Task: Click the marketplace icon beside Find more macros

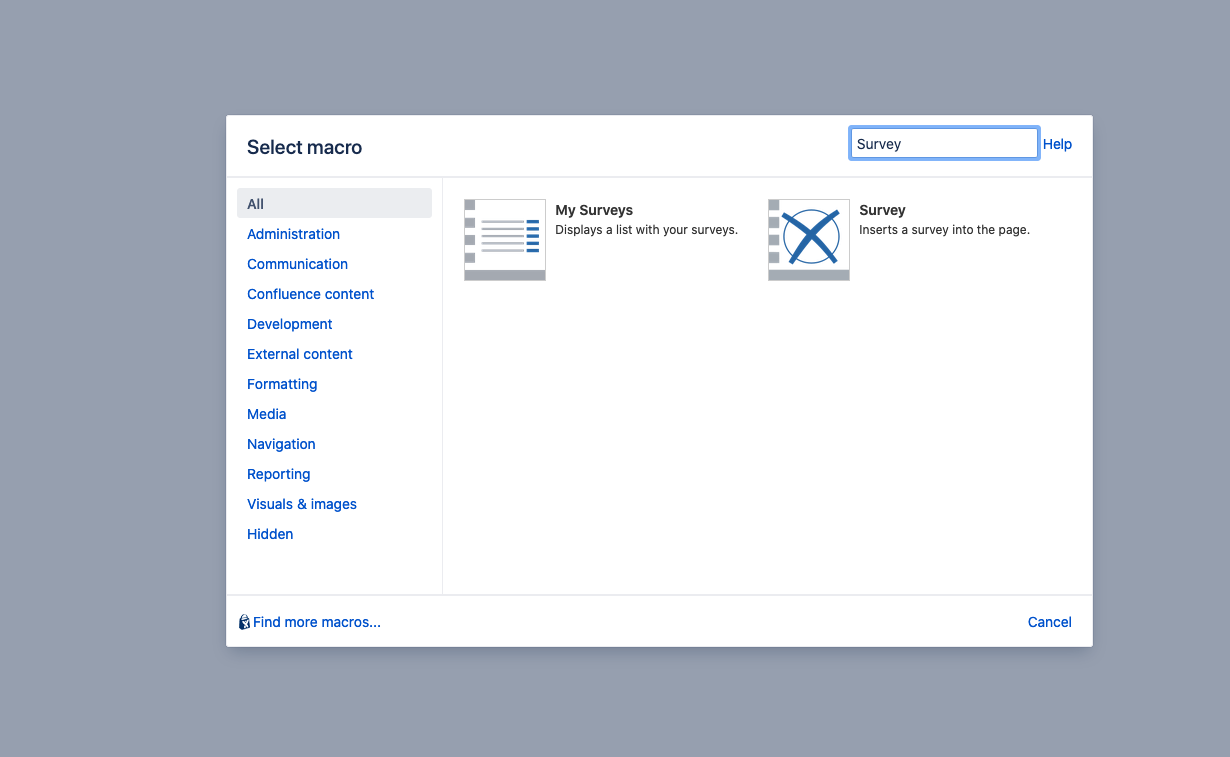Action: pyautogui.click(x=244, y=622)
